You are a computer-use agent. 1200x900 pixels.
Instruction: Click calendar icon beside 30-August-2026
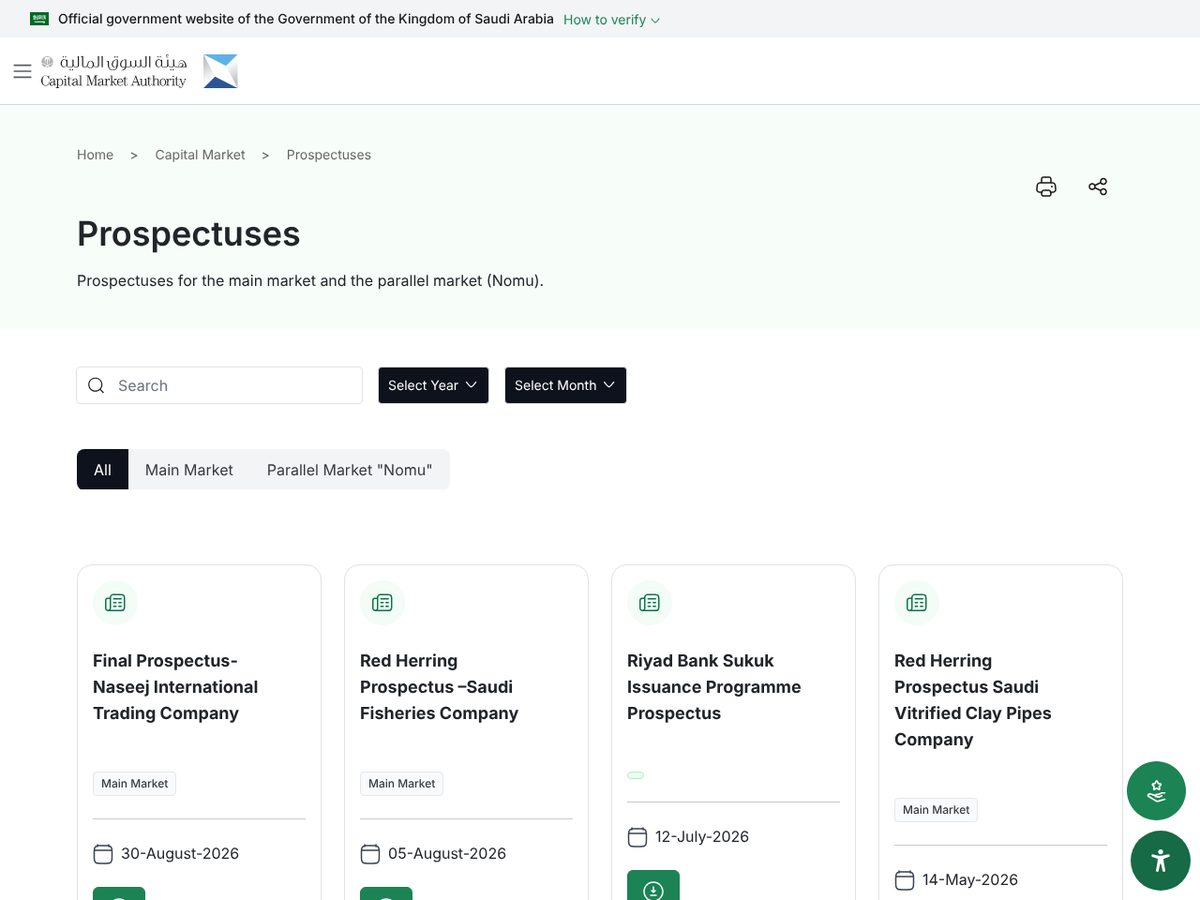click(102, 854)
